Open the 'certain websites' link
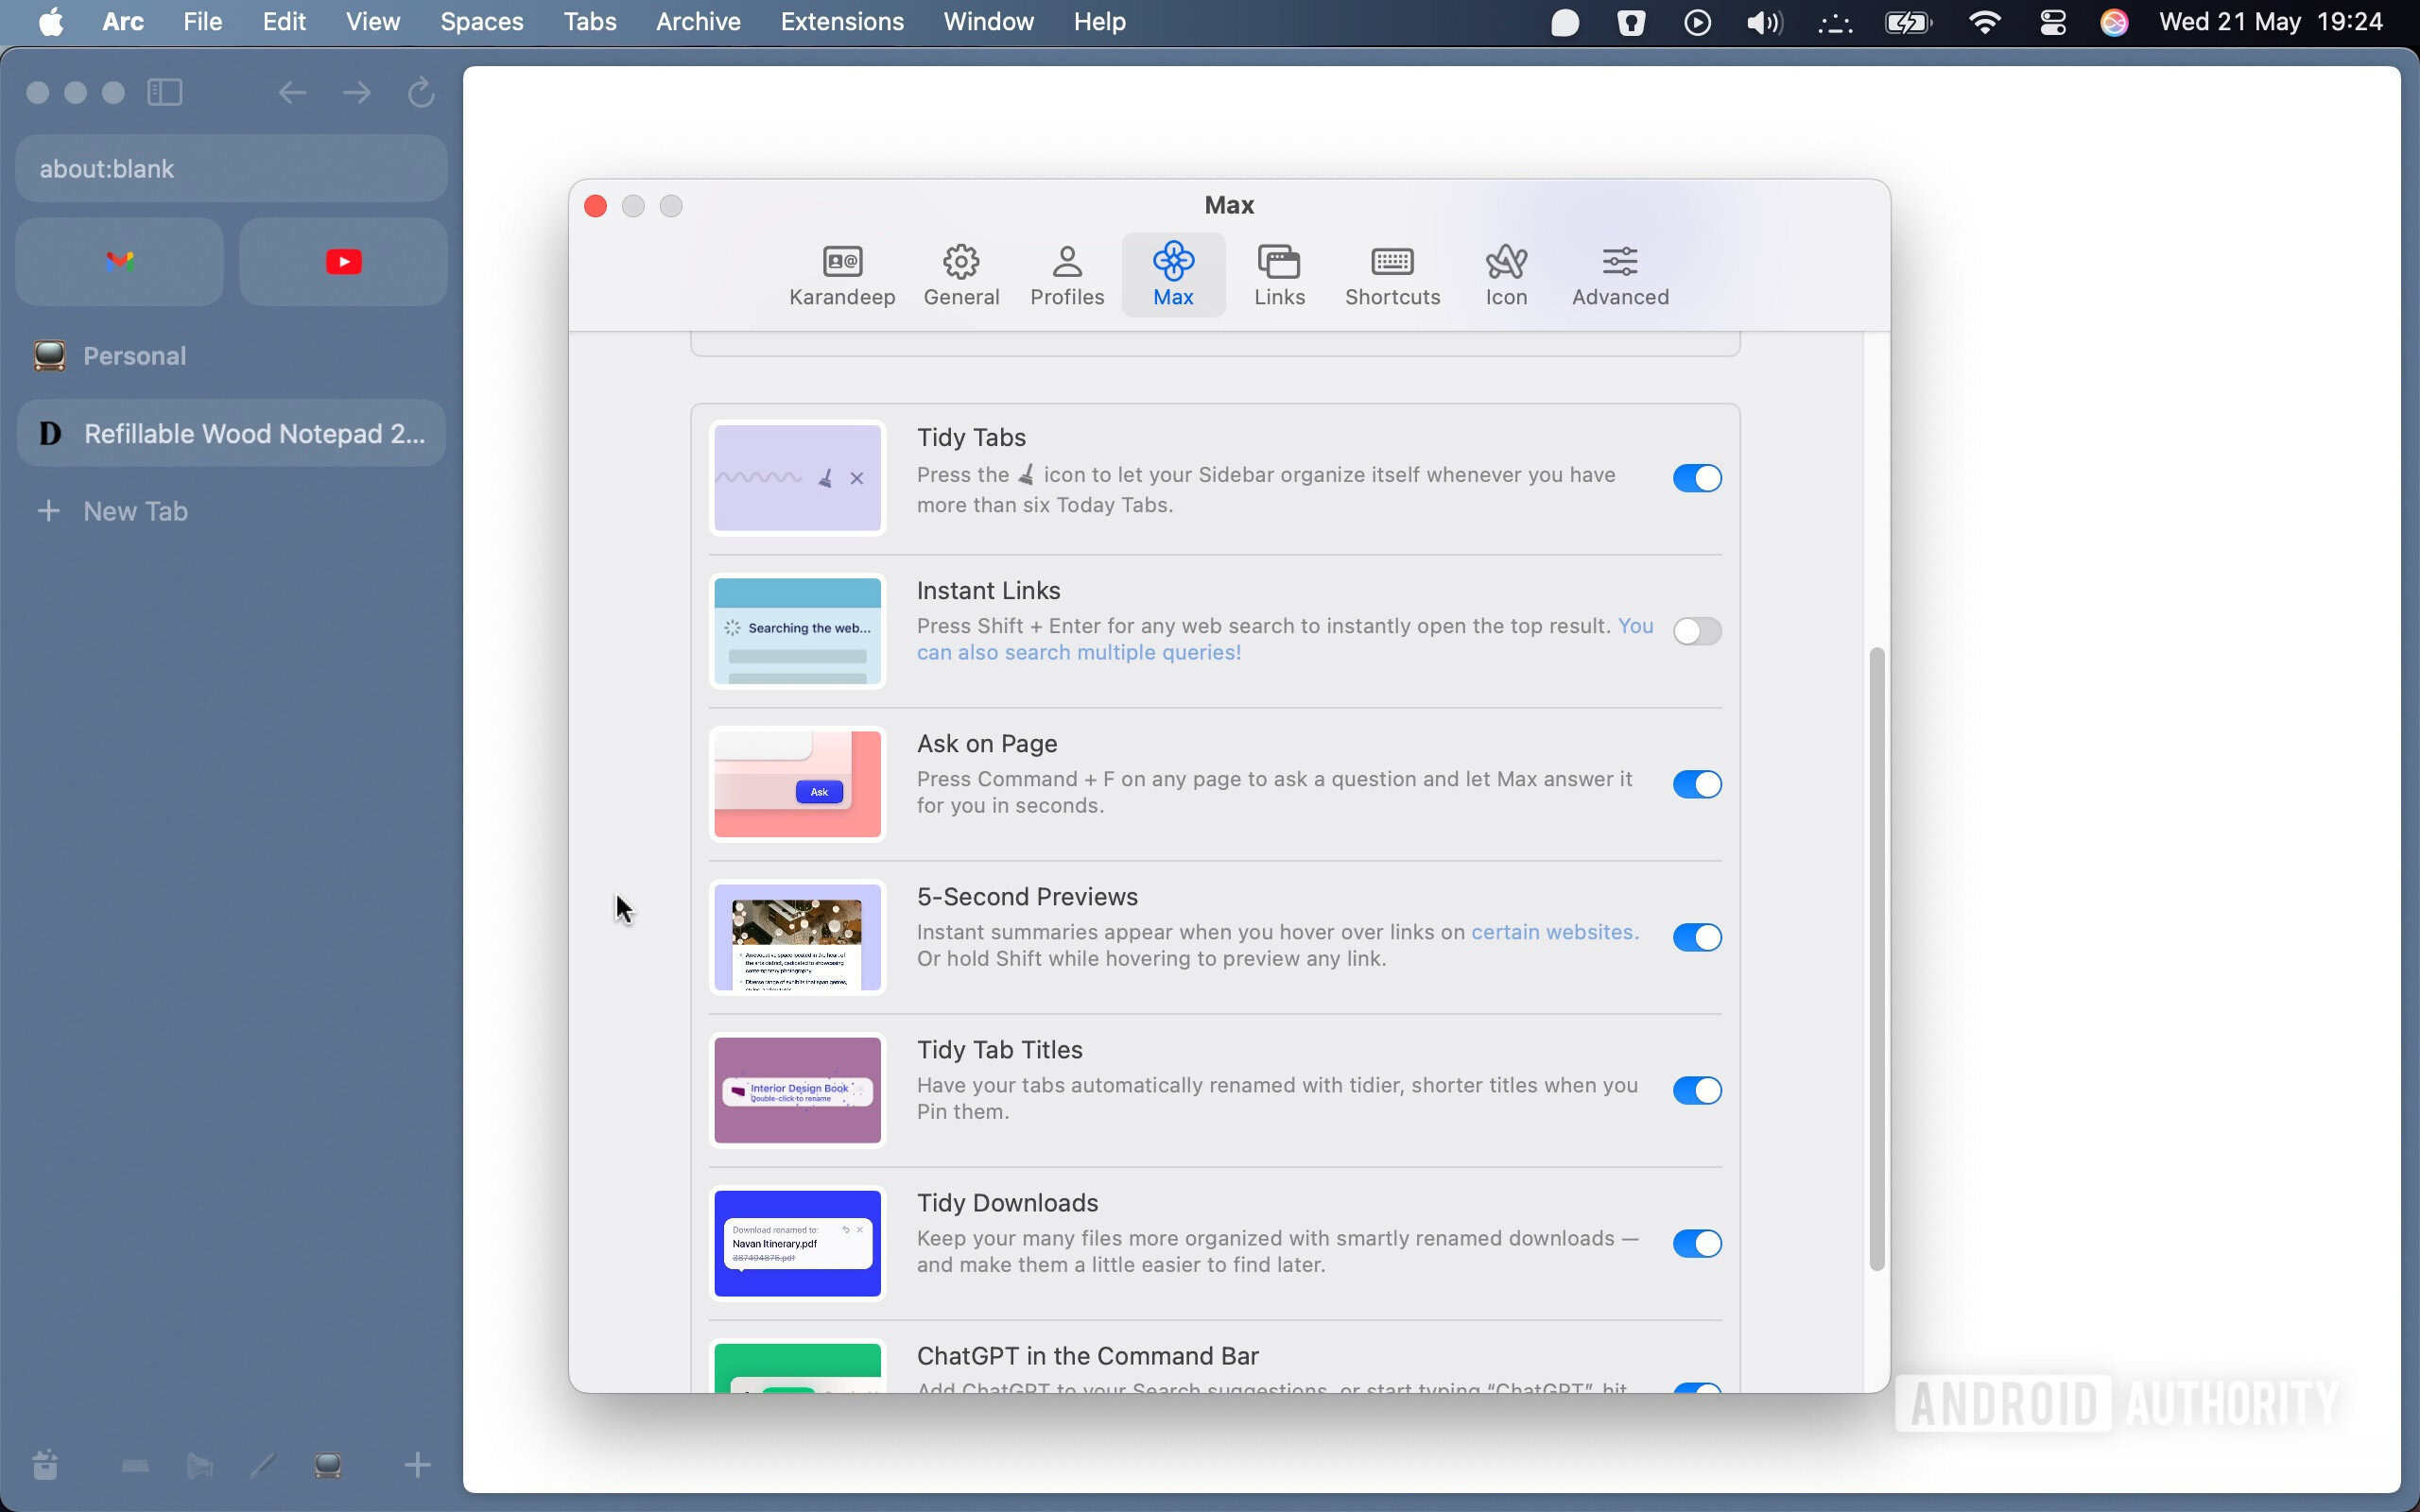Screen dimensions: 2420x1512 1551,931
